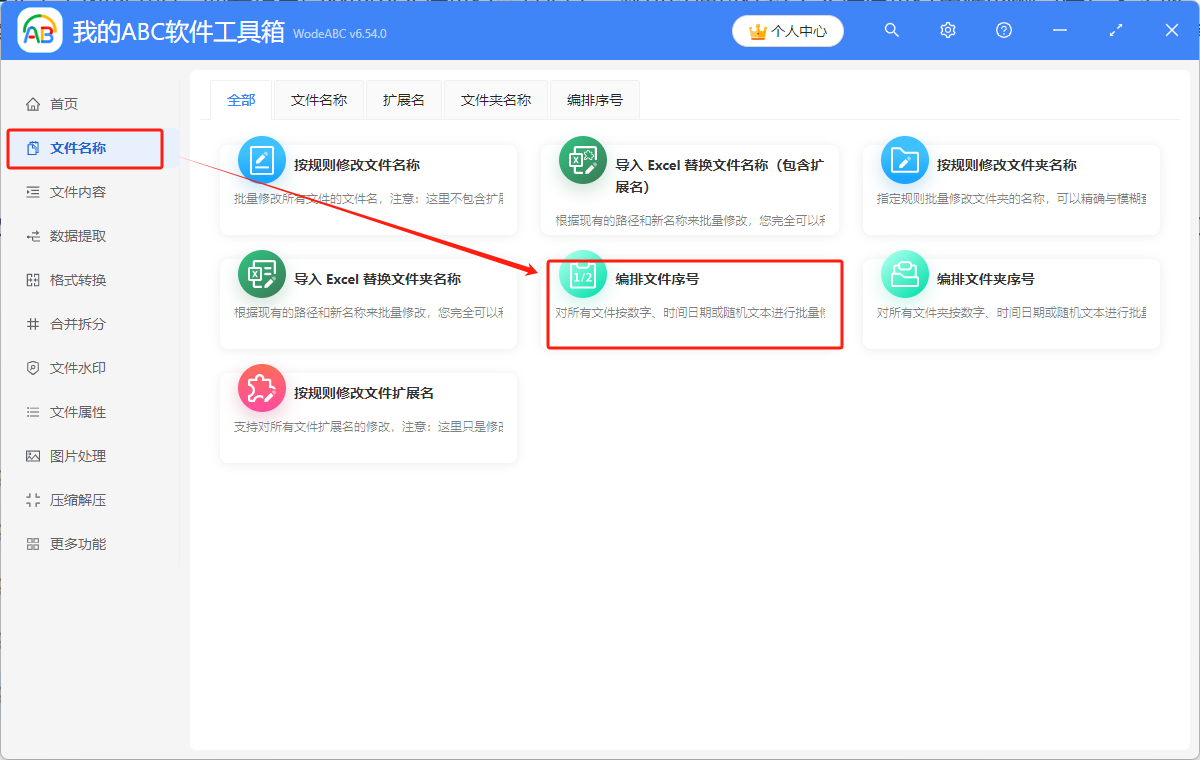Click the search magnifier icon in title bar
Viewport: 1200px width, 760px height.
pos(892,31)
